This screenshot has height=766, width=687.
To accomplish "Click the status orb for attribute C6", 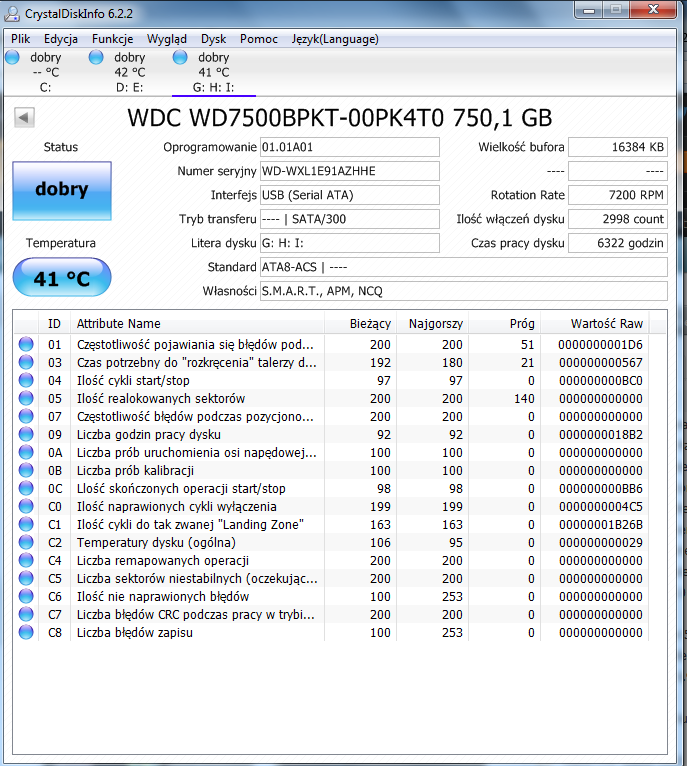I will (26, 596).
